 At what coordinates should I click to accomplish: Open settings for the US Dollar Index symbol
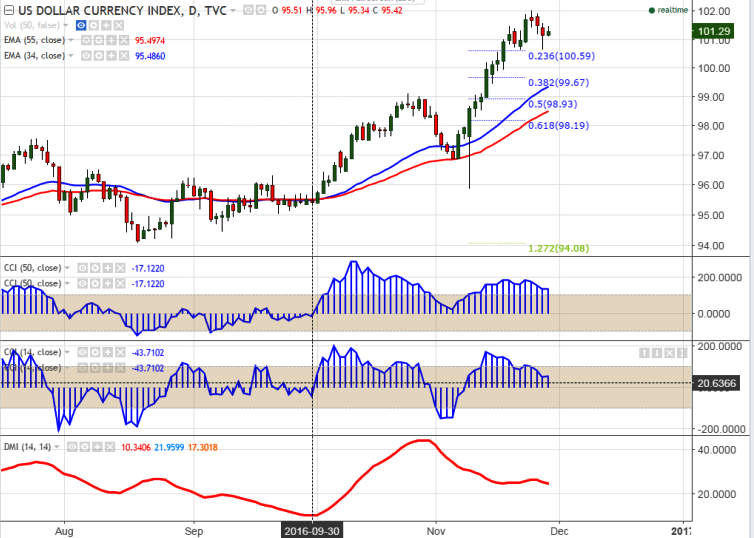[x=260, y=10]
